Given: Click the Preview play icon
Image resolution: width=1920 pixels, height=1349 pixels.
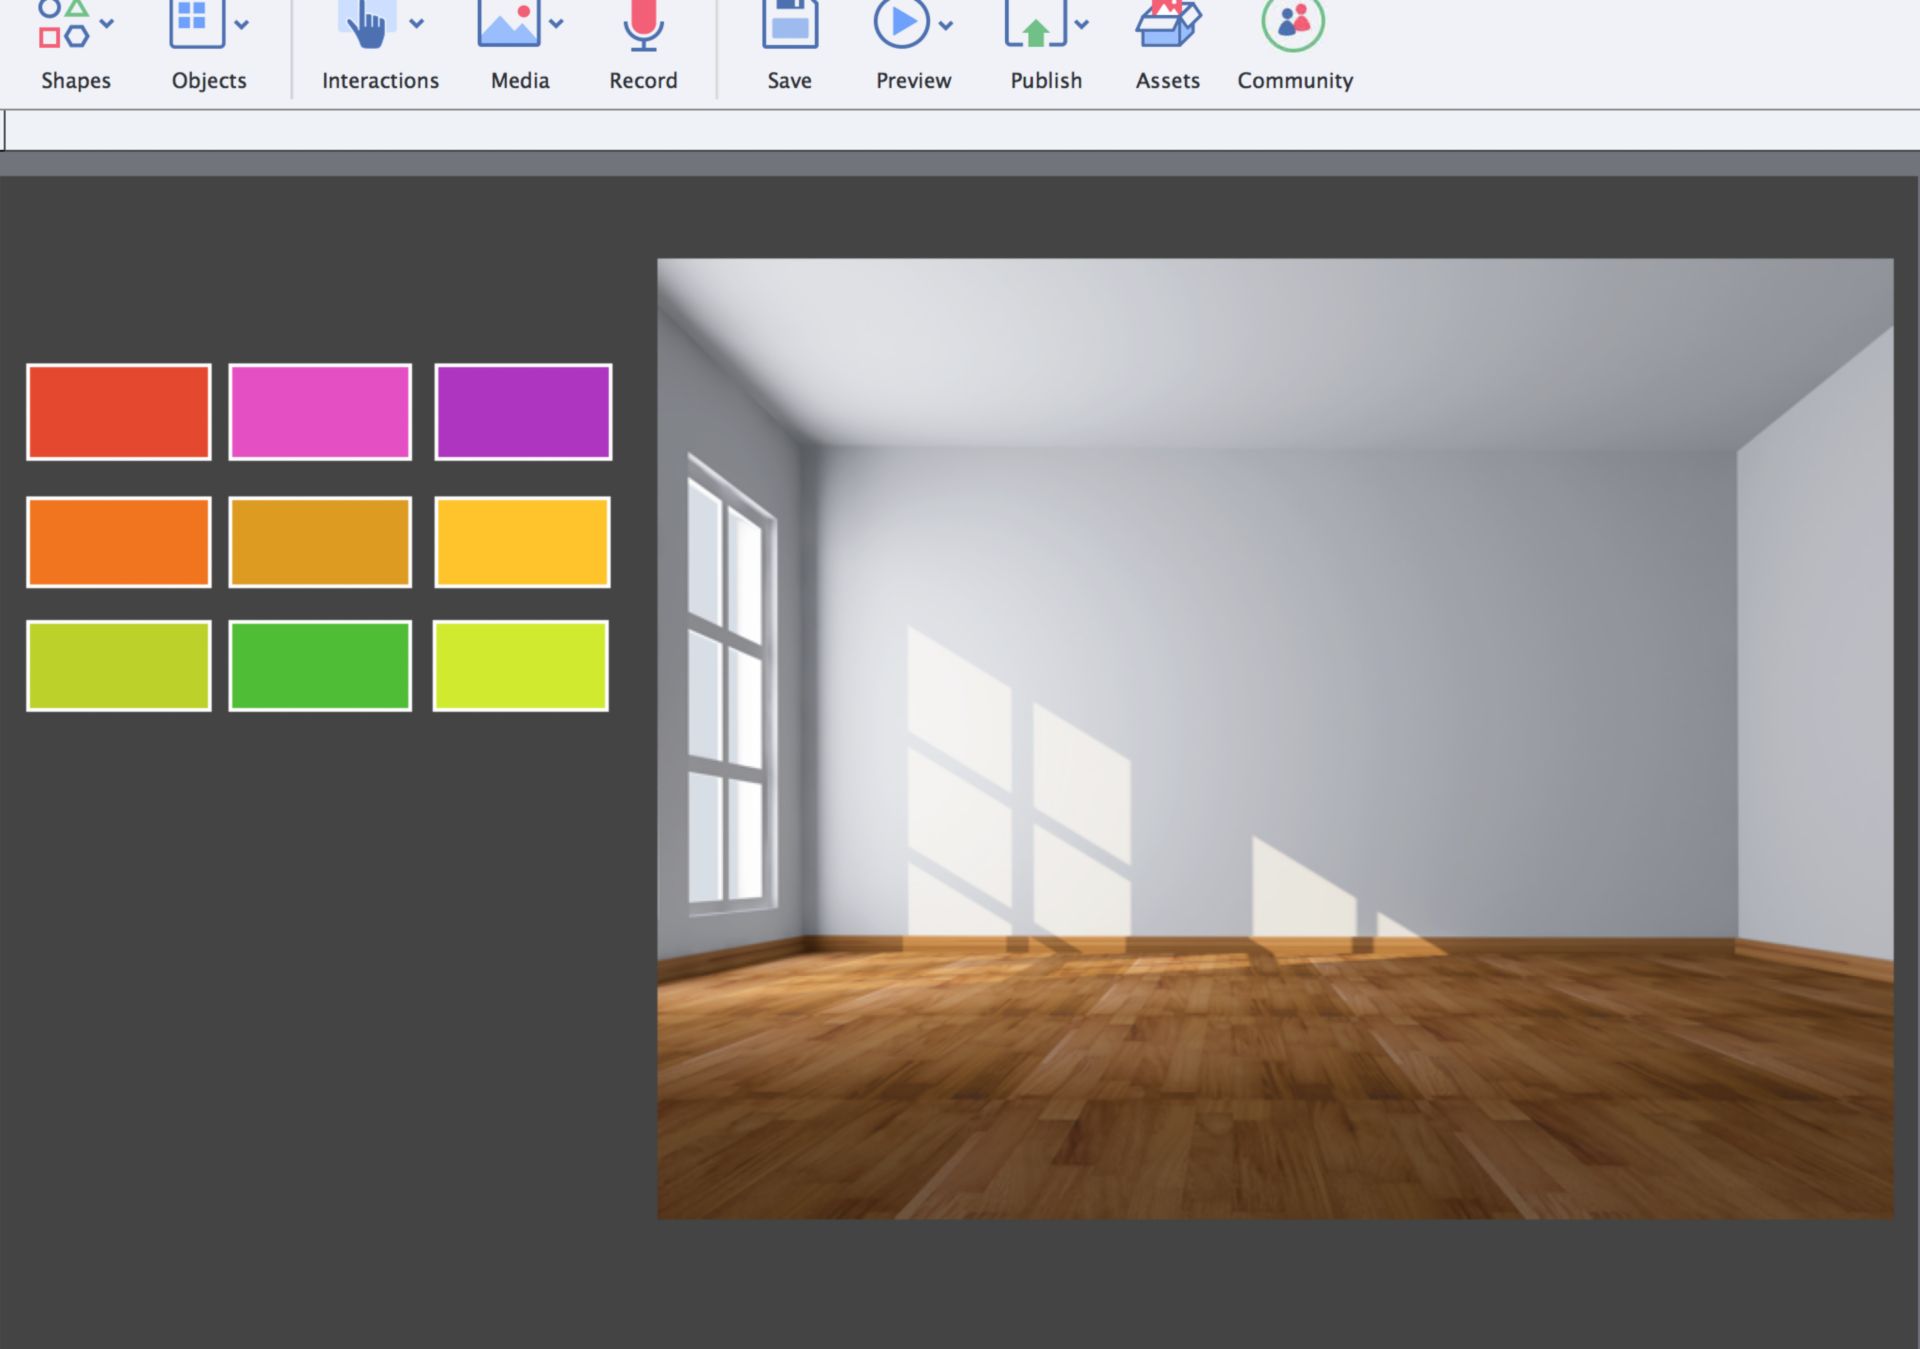Looking at the screenshot, I should 901,22.
